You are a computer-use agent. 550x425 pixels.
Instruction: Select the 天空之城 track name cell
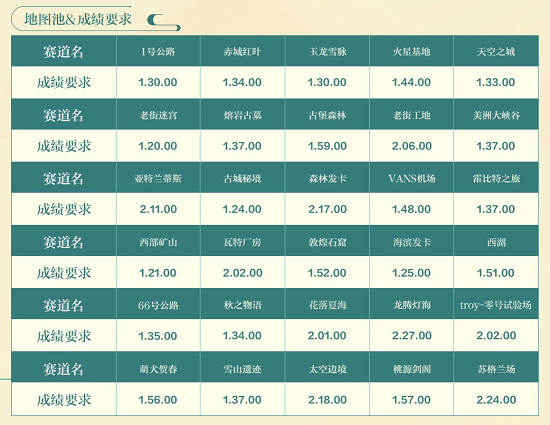(x=496, y=52)
